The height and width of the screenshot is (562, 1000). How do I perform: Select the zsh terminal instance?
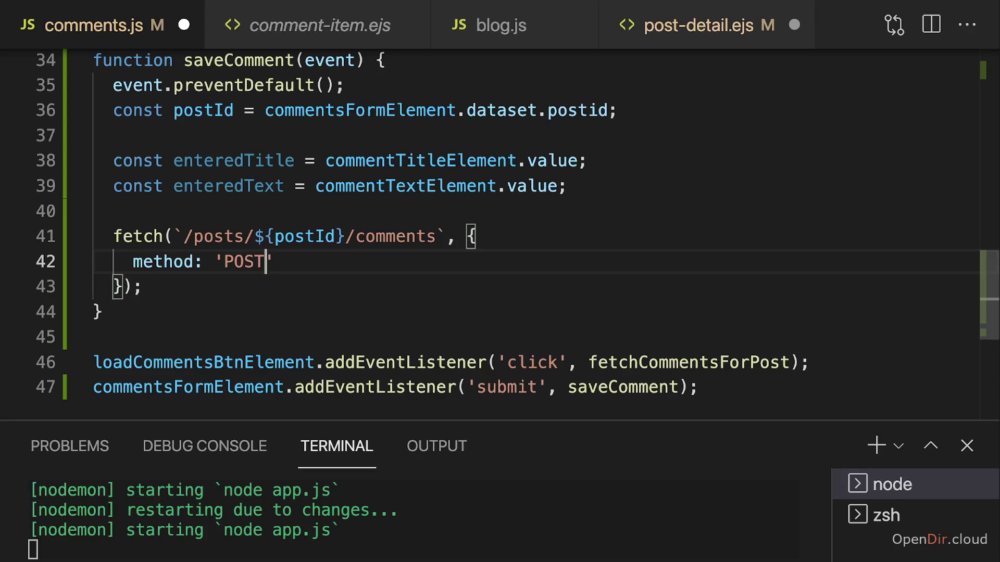[916, 514]
